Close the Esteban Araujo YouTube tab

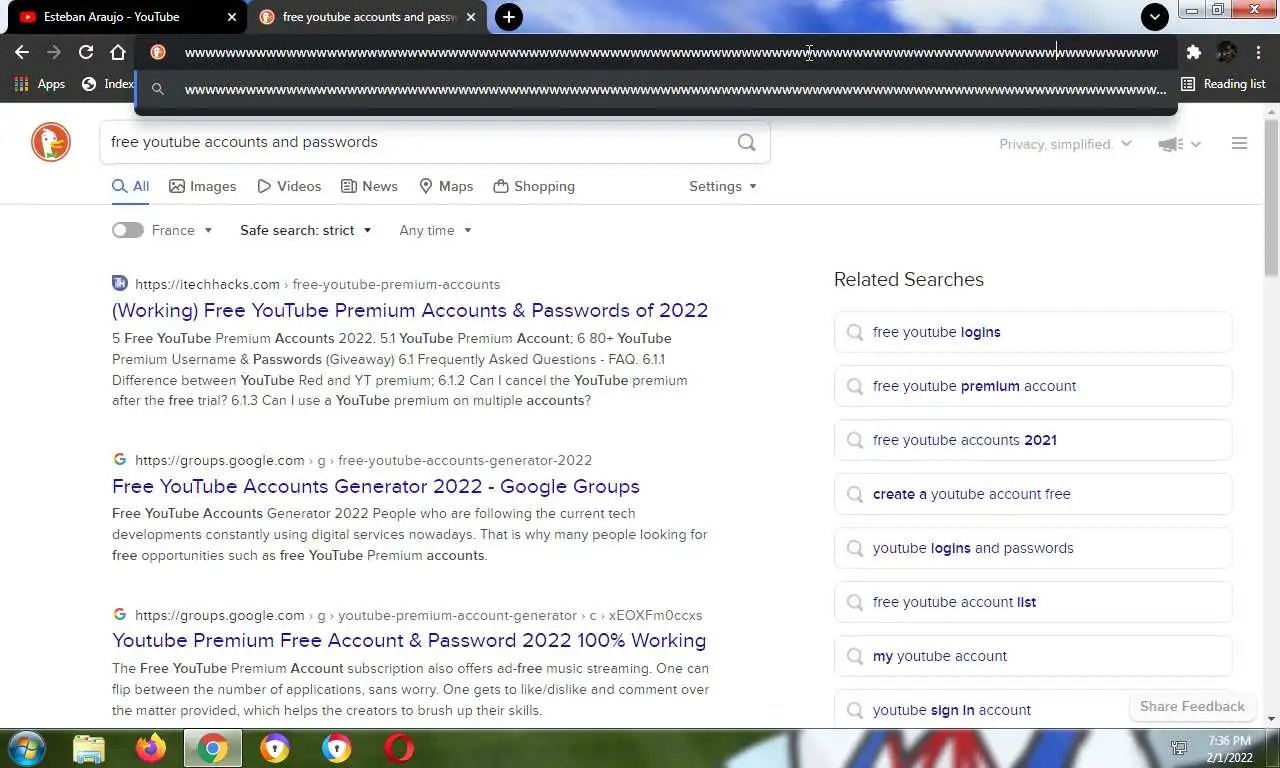[232, 17]
